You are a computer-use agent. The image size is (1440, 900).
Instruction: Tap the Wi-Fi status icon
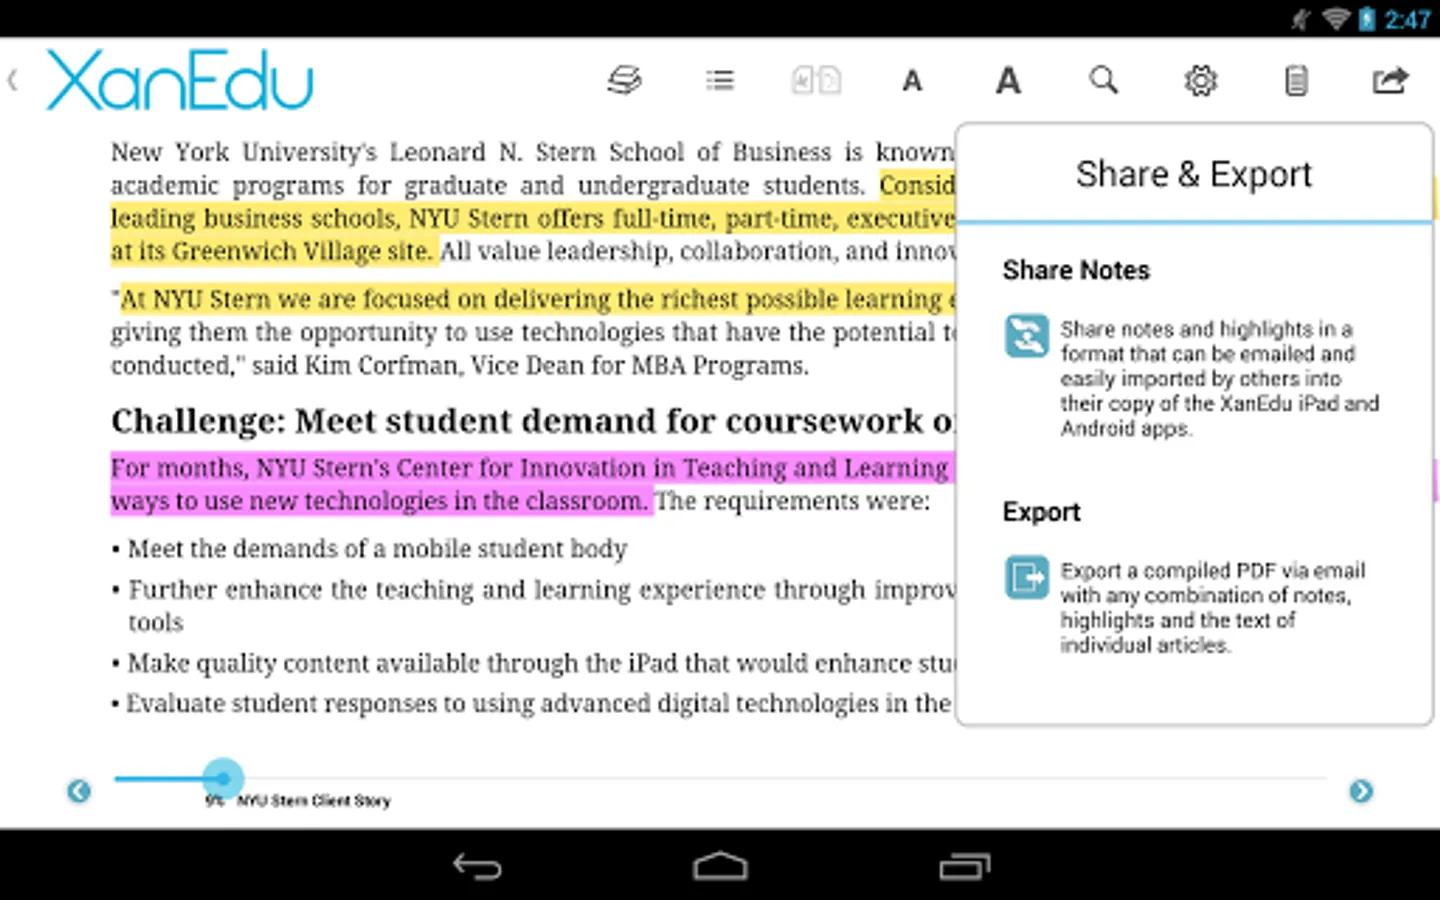point(1335,19)
